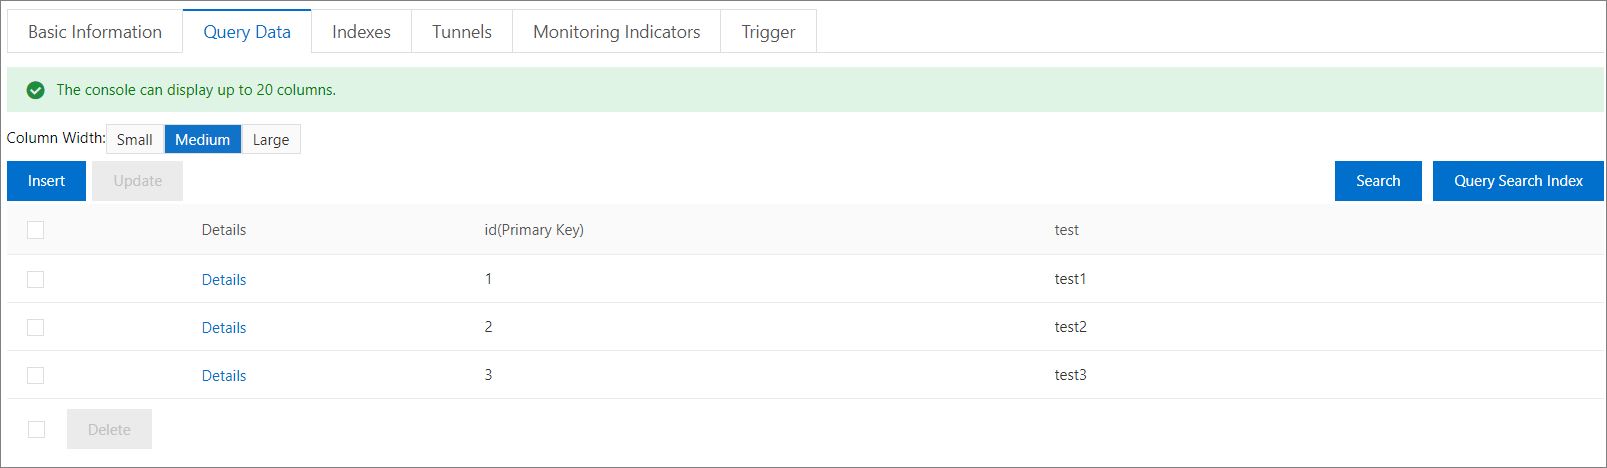Screen dimensions: 1607x468
Task: Open the Tunnels tab
Action: pyautogui.click(x=461, y=32)
